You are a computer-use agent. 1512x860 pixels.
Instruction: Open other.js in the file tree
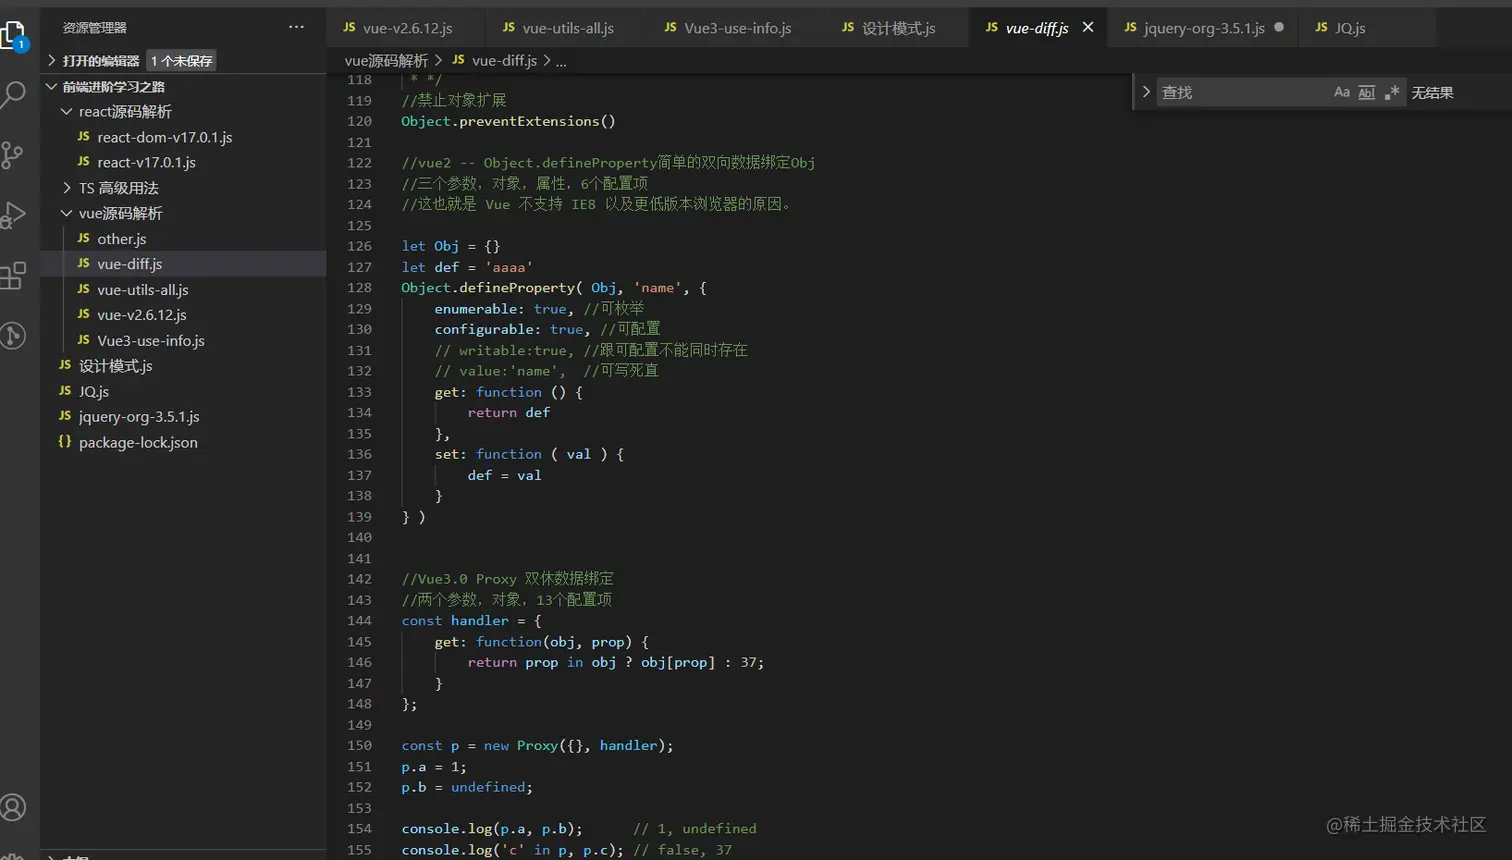click(121, 239)
